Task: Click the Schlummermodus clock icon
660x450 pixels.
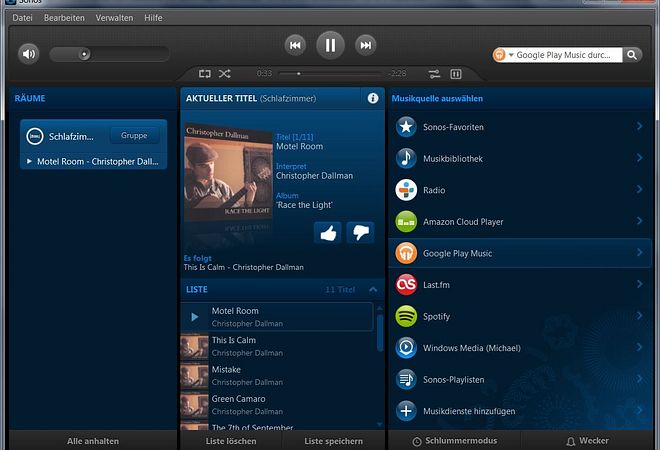Action: tap(417, 442)
